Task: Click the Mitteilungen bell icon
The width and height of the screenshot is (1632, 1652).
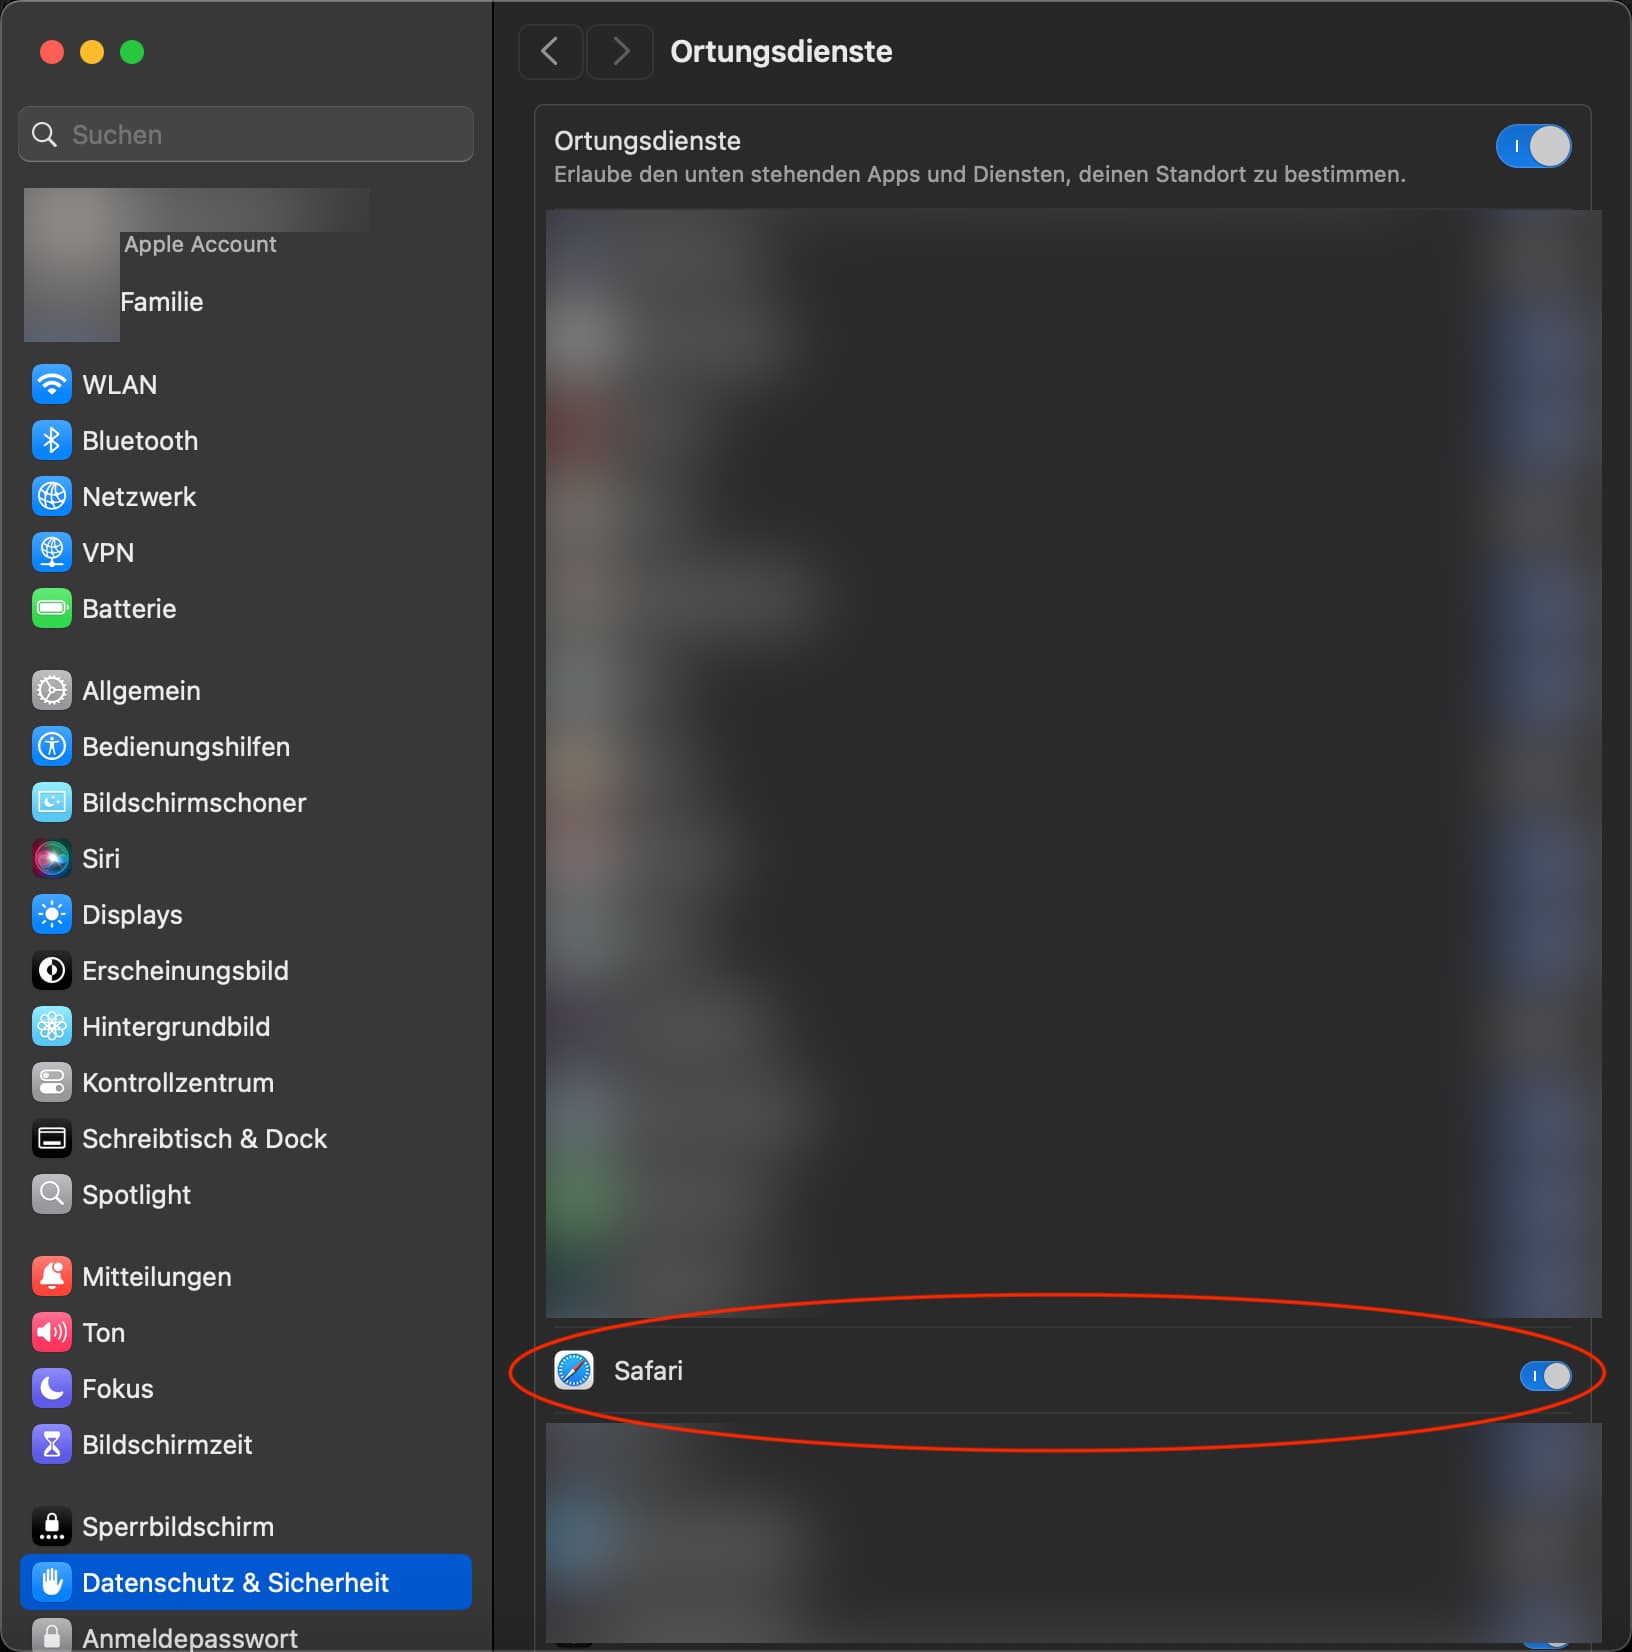Action: 52,1276
